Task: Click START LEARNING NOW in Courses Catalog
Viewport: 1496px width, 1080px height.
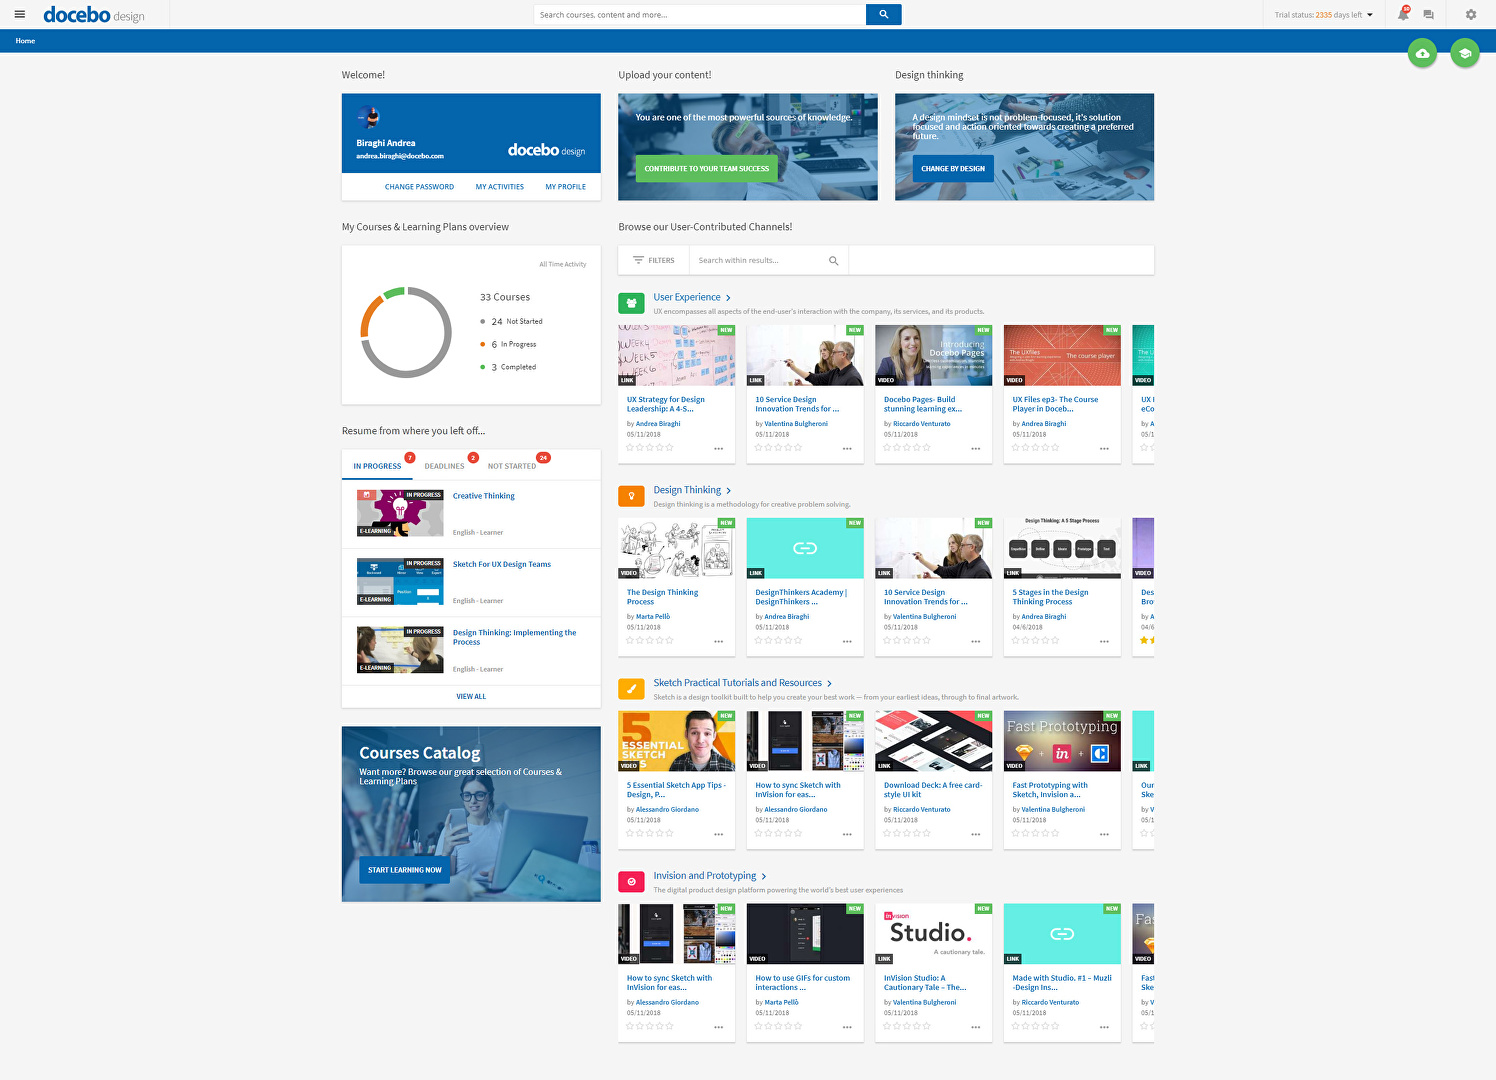Action: click(404, 869)
